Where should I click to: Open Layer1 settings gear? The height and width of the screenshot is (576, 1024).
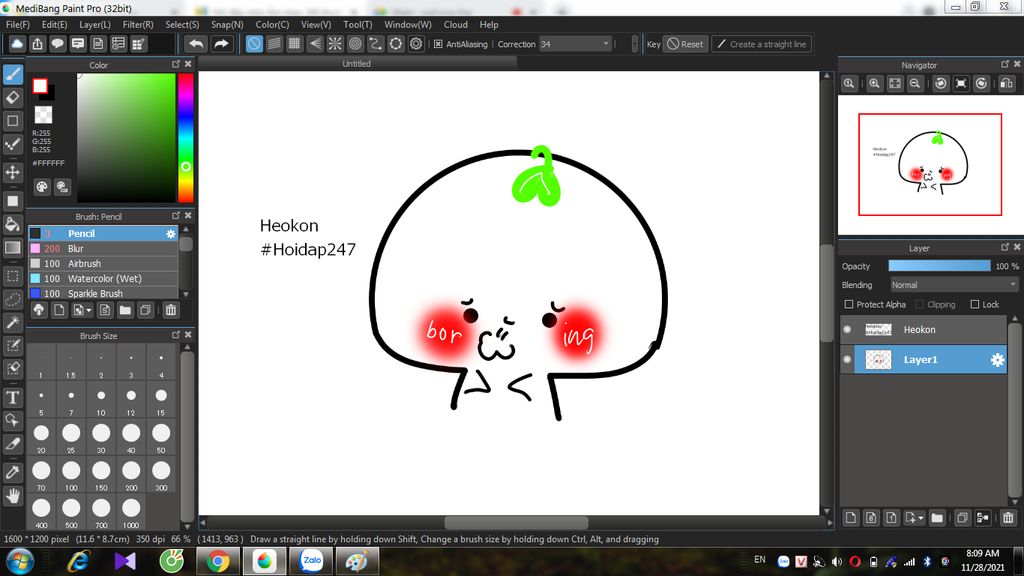point(997,360)
